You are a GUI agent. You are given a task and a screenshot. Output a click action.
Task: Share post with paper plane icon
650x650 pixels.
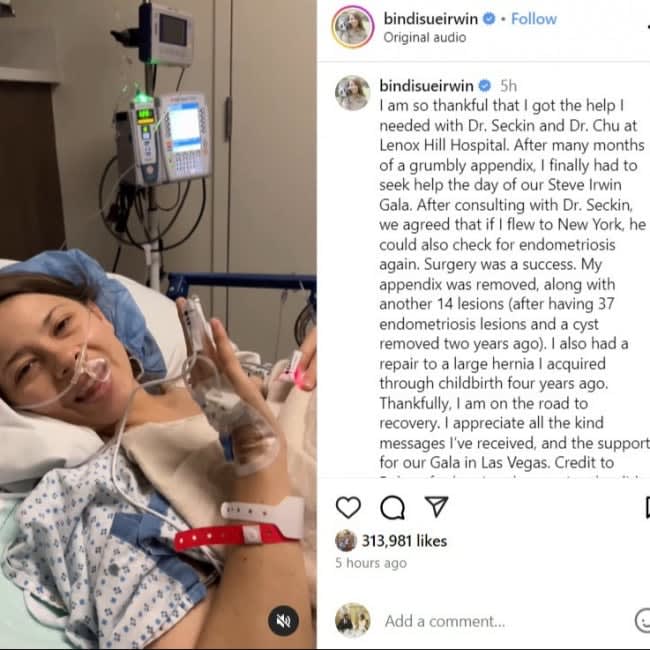pos(437,507)
